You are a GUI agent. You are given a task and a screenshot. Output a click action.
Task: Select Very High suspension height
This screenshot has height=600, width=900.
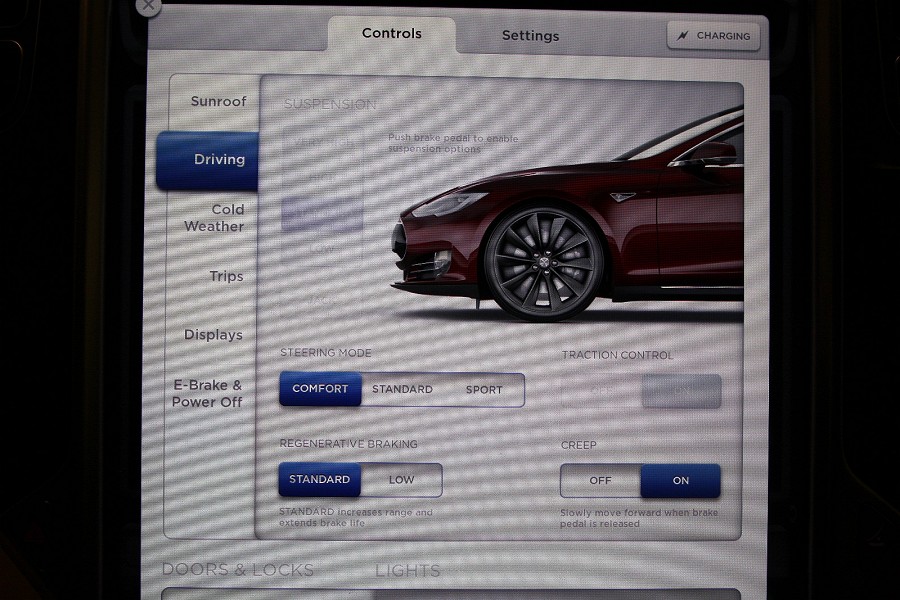point(322,143)
